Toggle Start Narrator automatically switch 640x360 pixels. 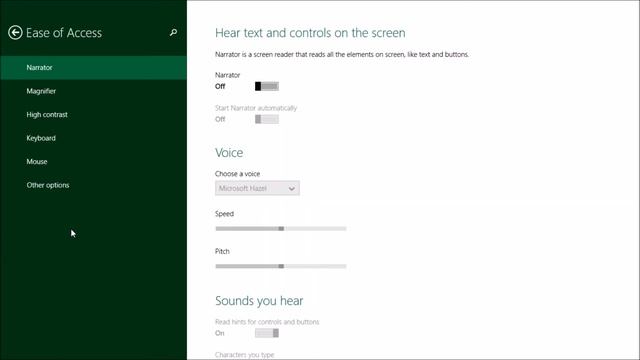pos(267,119)
